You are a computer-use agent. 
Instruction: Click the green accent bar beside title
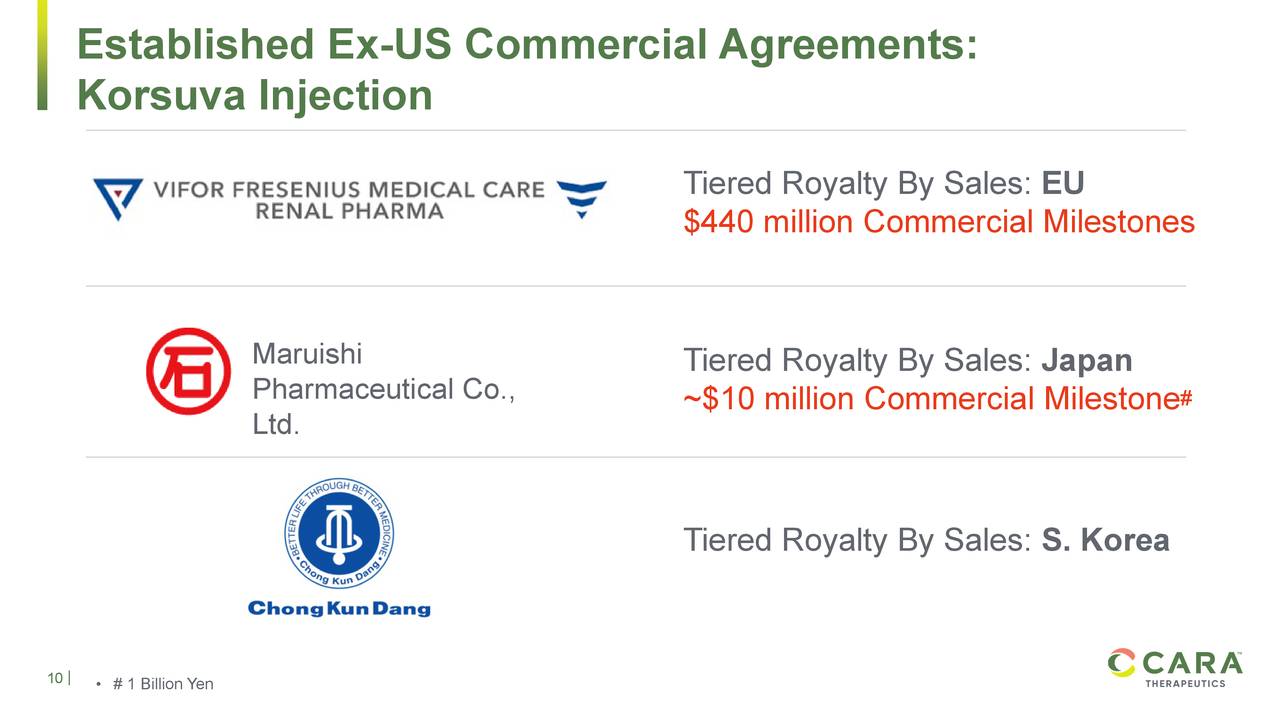click(42, 55)
